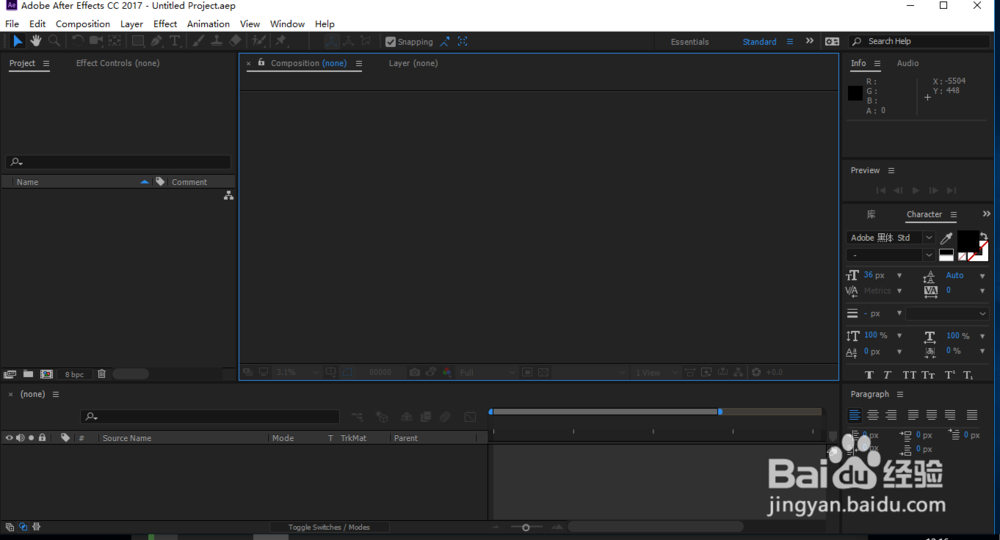
Task: Toggle the composition panel lock icon
Action: 261,62
